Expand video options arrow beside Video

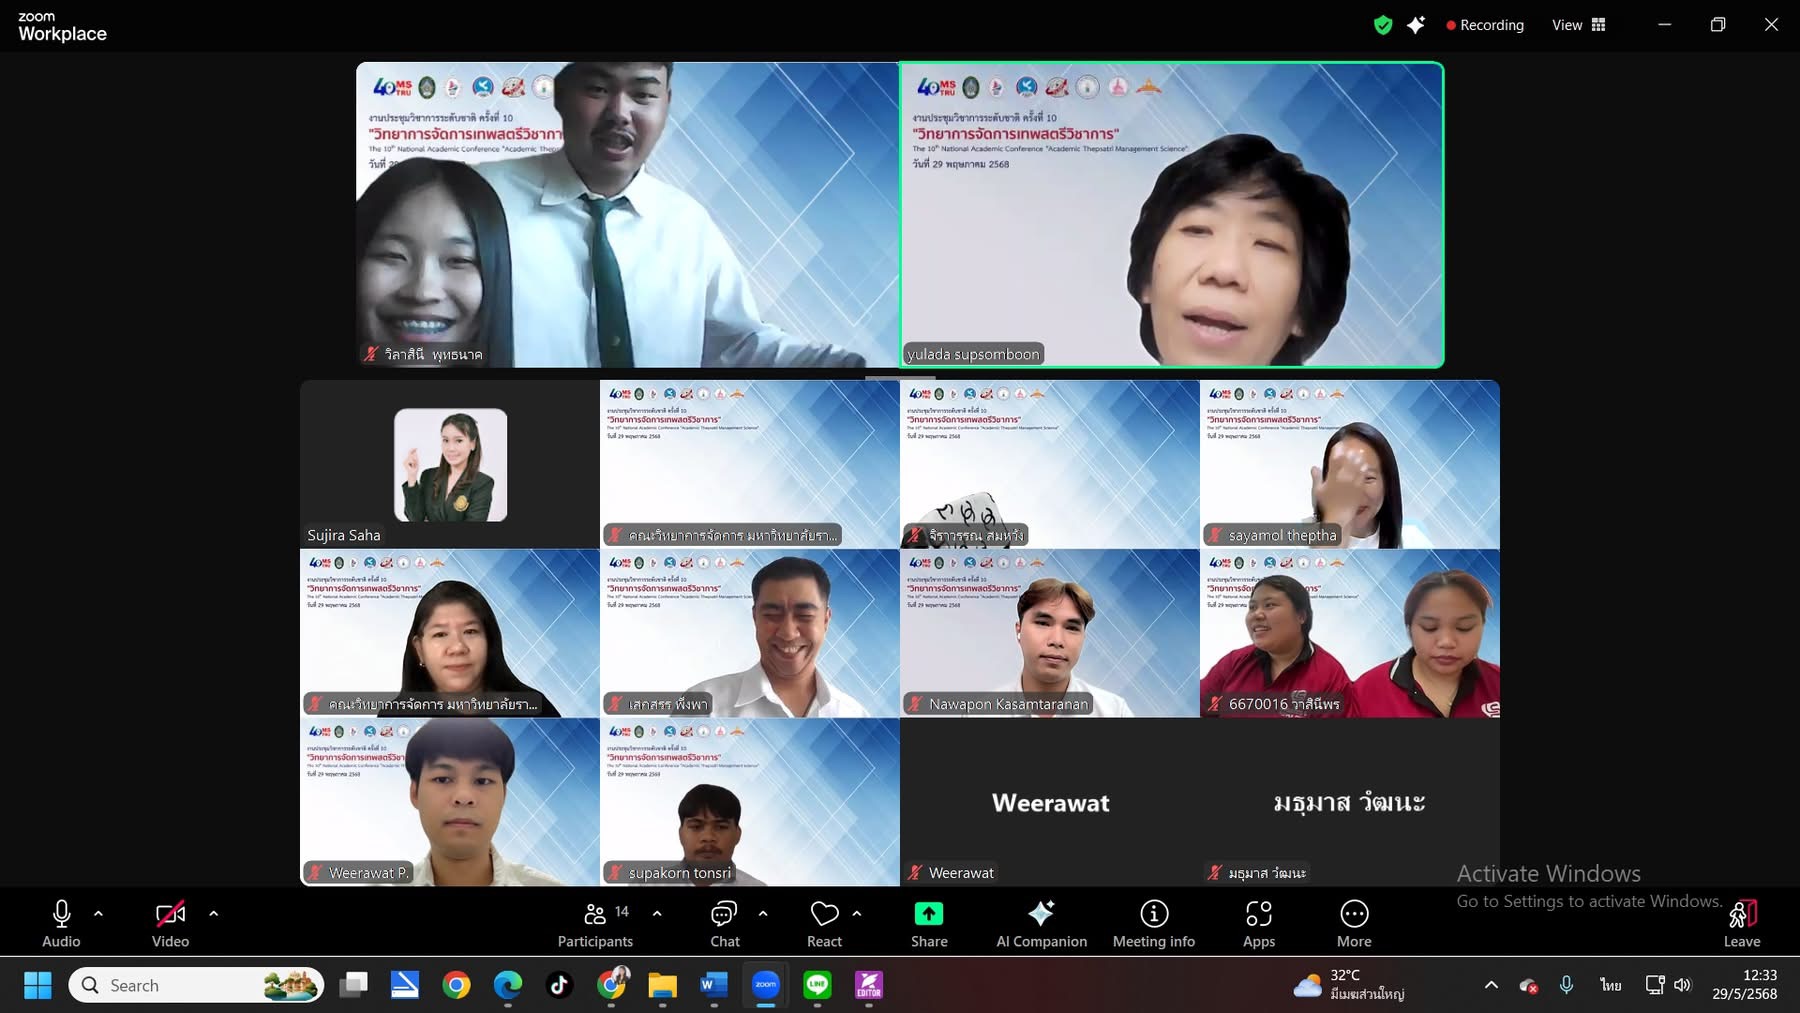pos(213,913)
